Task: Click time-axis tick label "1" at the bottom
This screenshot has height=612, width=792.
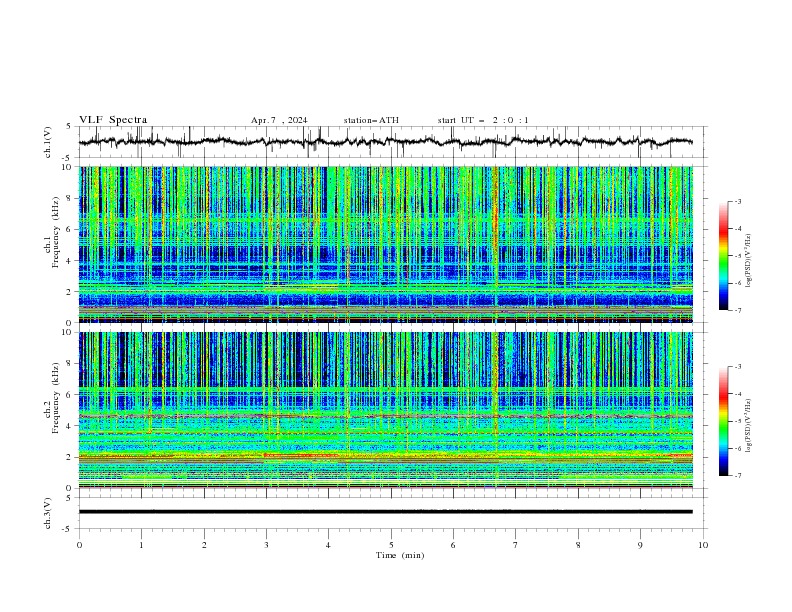Action: [x=141, y=545]
